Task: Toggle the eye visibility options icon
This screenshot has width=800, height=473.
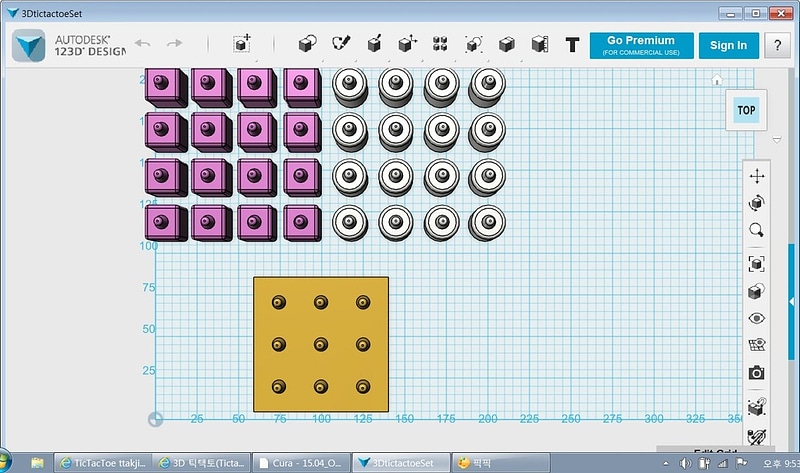Action: coord(757,318)
